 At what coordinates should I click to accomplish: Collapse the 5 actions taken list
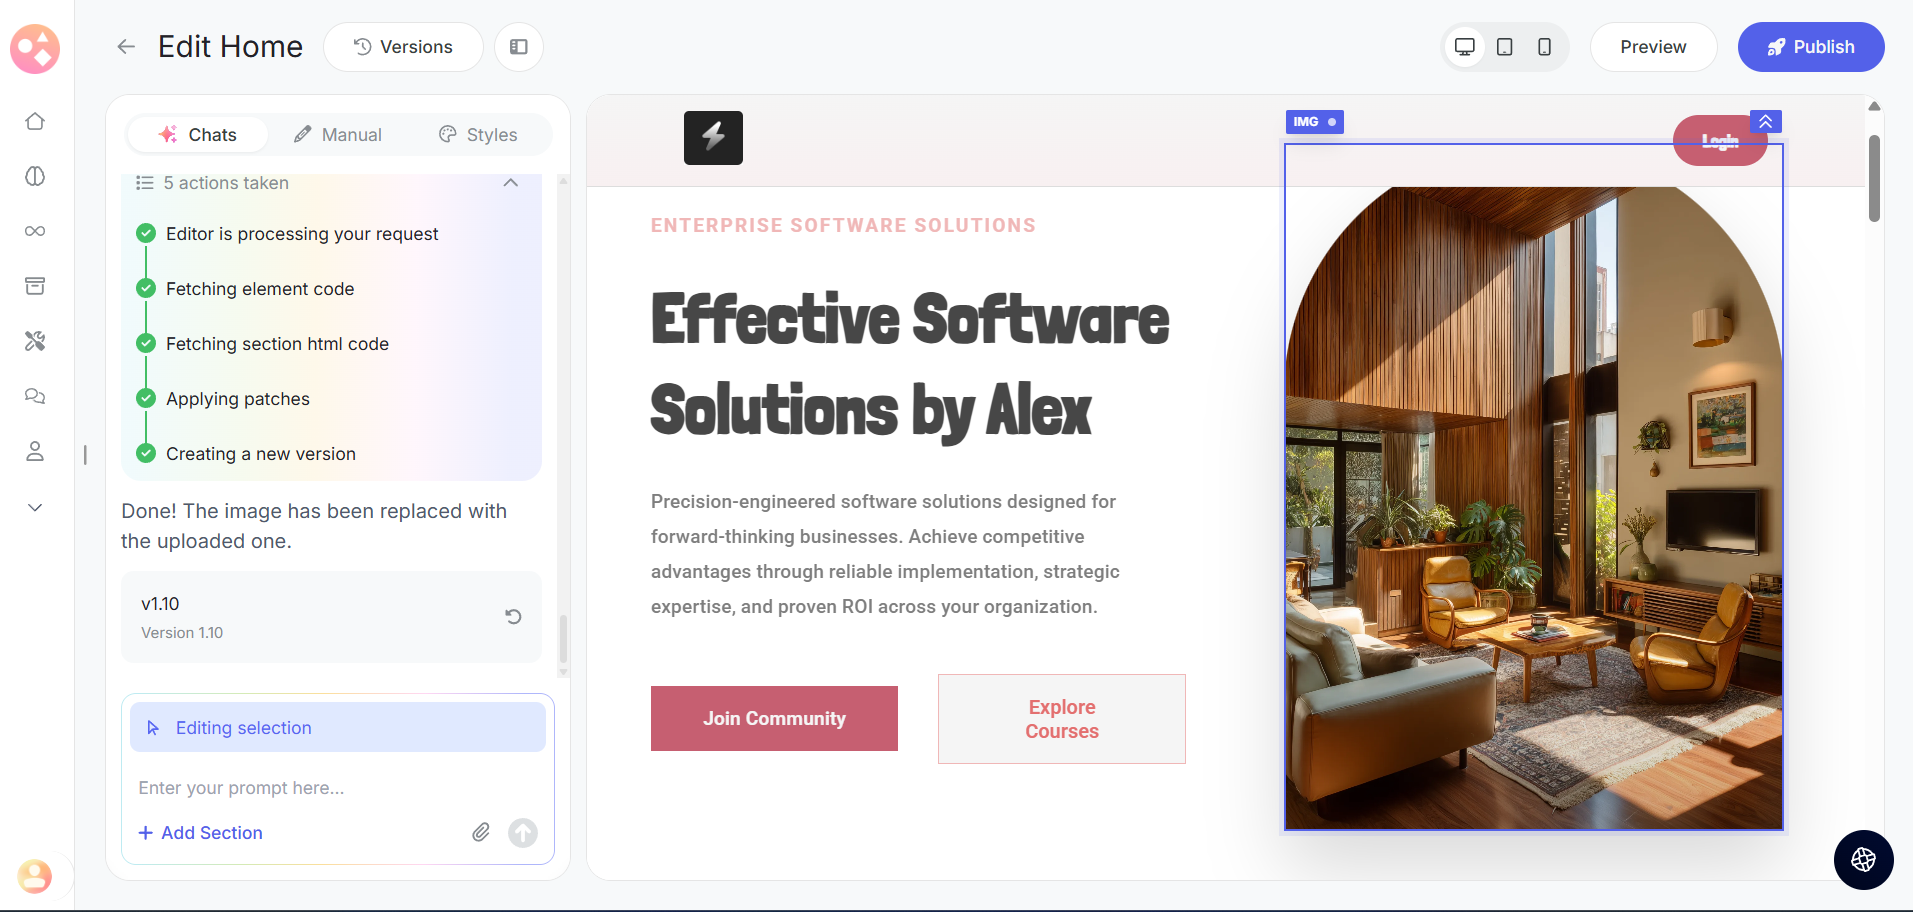coord(510,183)
